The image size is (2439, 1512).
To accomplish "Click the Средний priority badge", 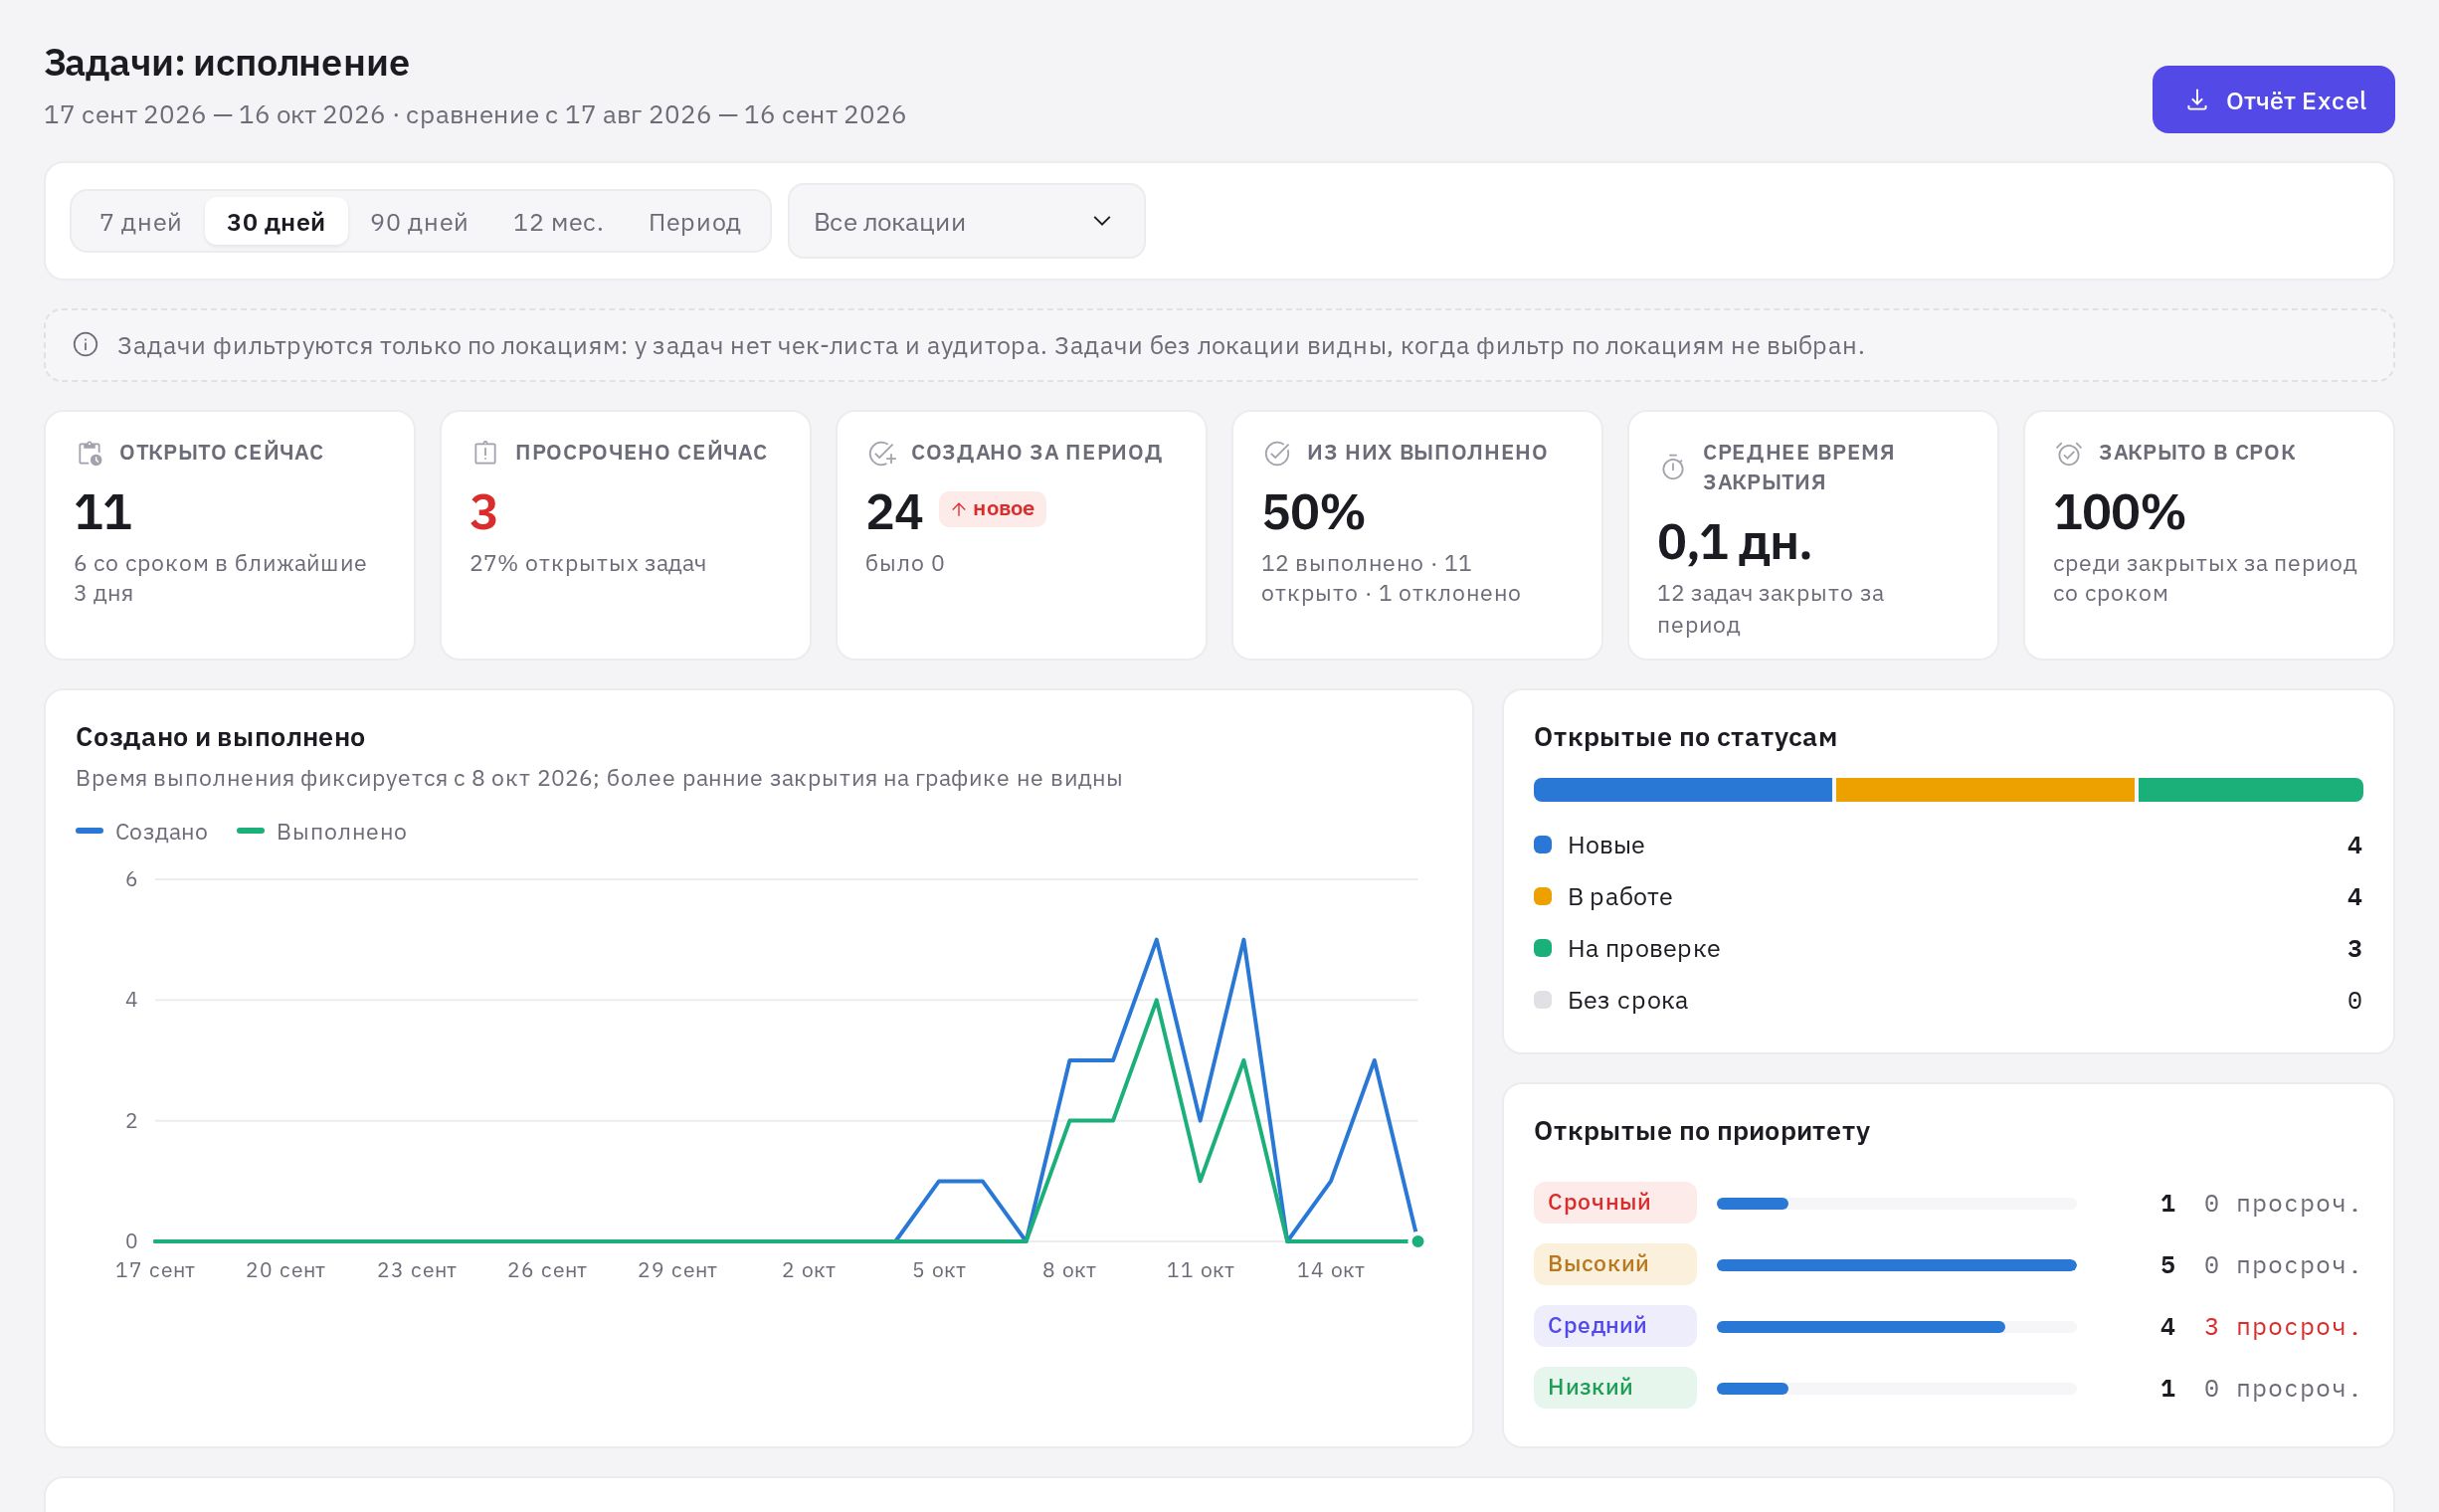I will 1615,1326.
